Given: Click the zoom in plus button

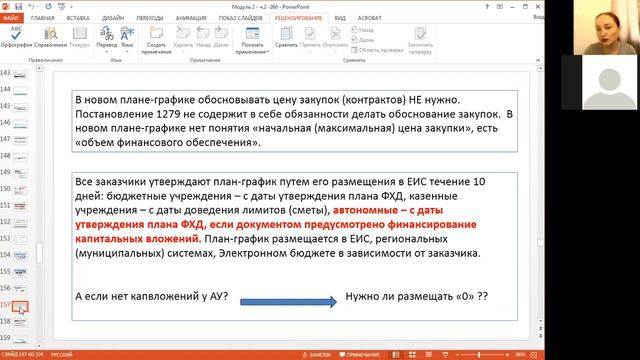Looking at the screenshot, I should pos(507,355).
